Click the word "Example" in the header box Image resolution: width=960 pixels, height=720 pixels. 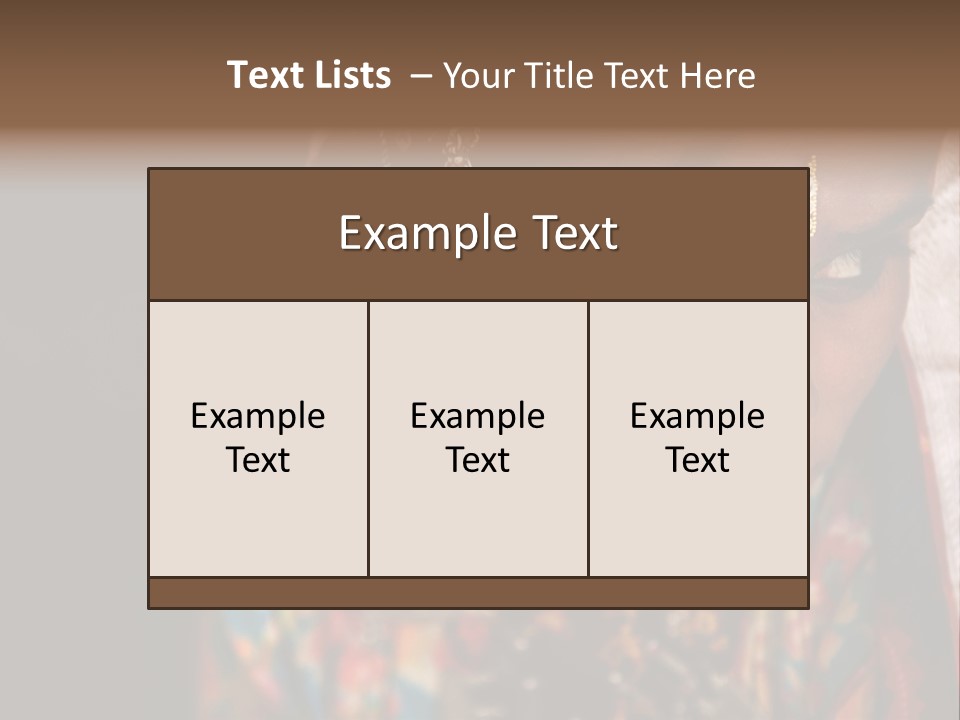[428, 233]
